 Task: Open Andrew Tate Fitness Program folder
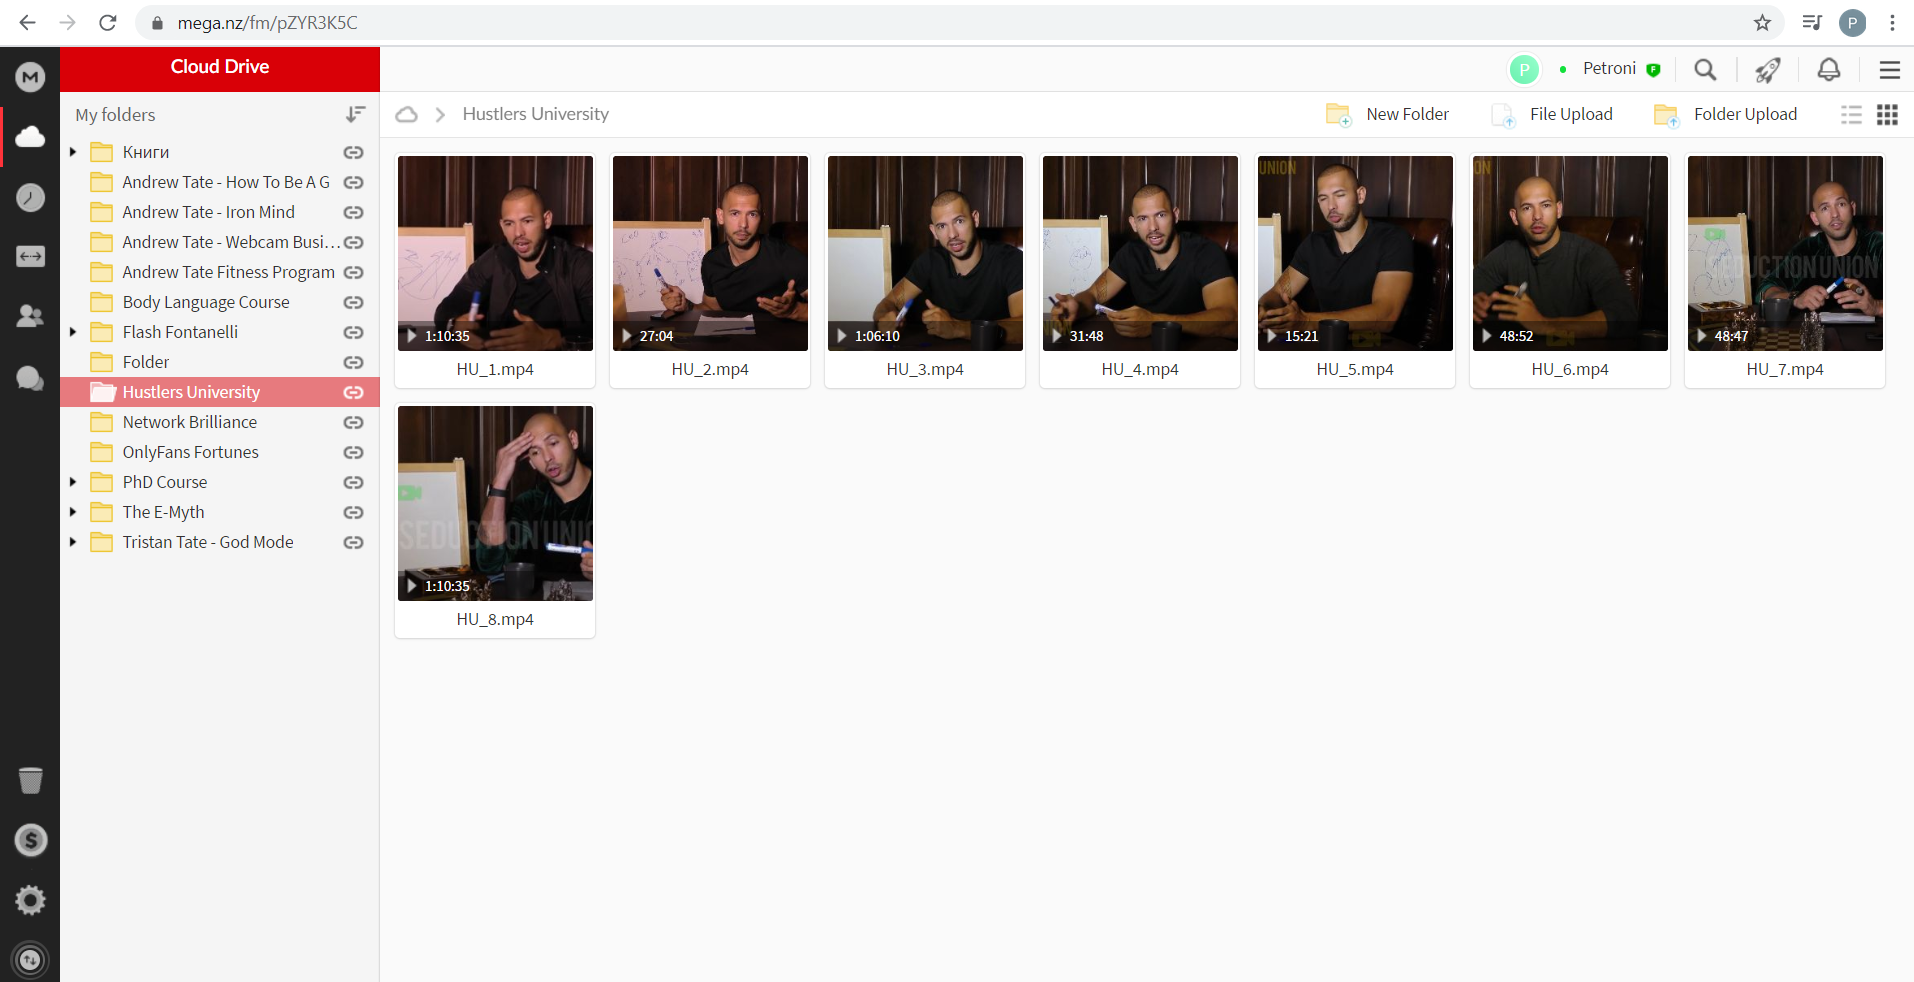[220, 272]
